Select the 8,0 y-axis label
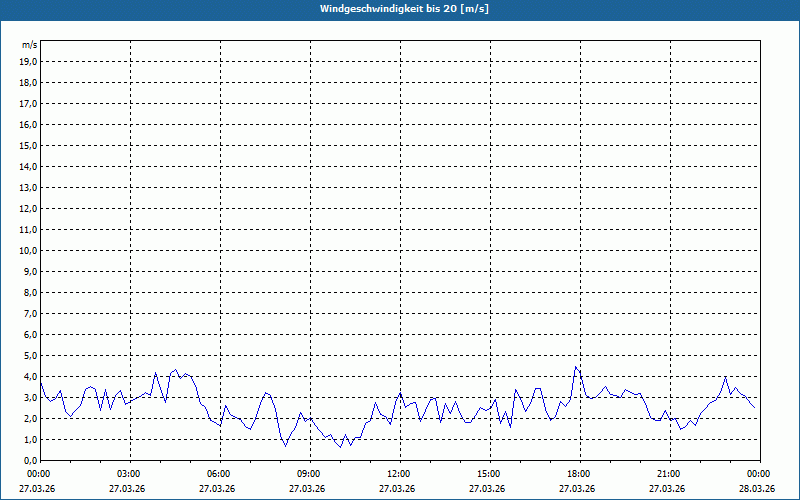The image size is (800, 500). tap(31, 293)
